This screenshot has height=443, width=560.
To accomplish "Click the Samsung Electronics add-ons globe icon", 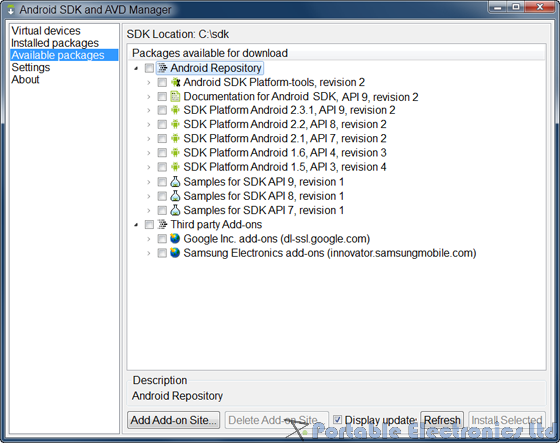I will (175, 253).
